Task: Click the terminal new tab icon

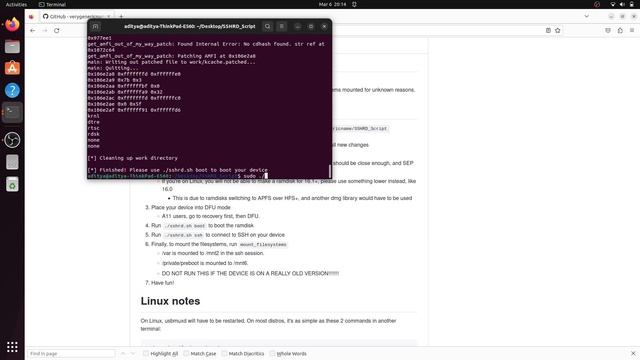Action: 96,26
